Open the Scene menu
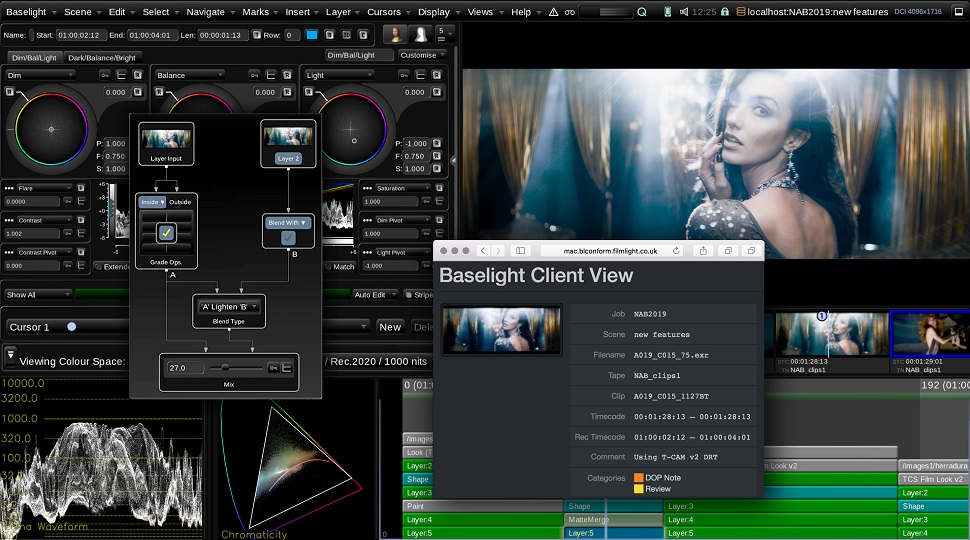970x540 pixels. pos(78,12)
